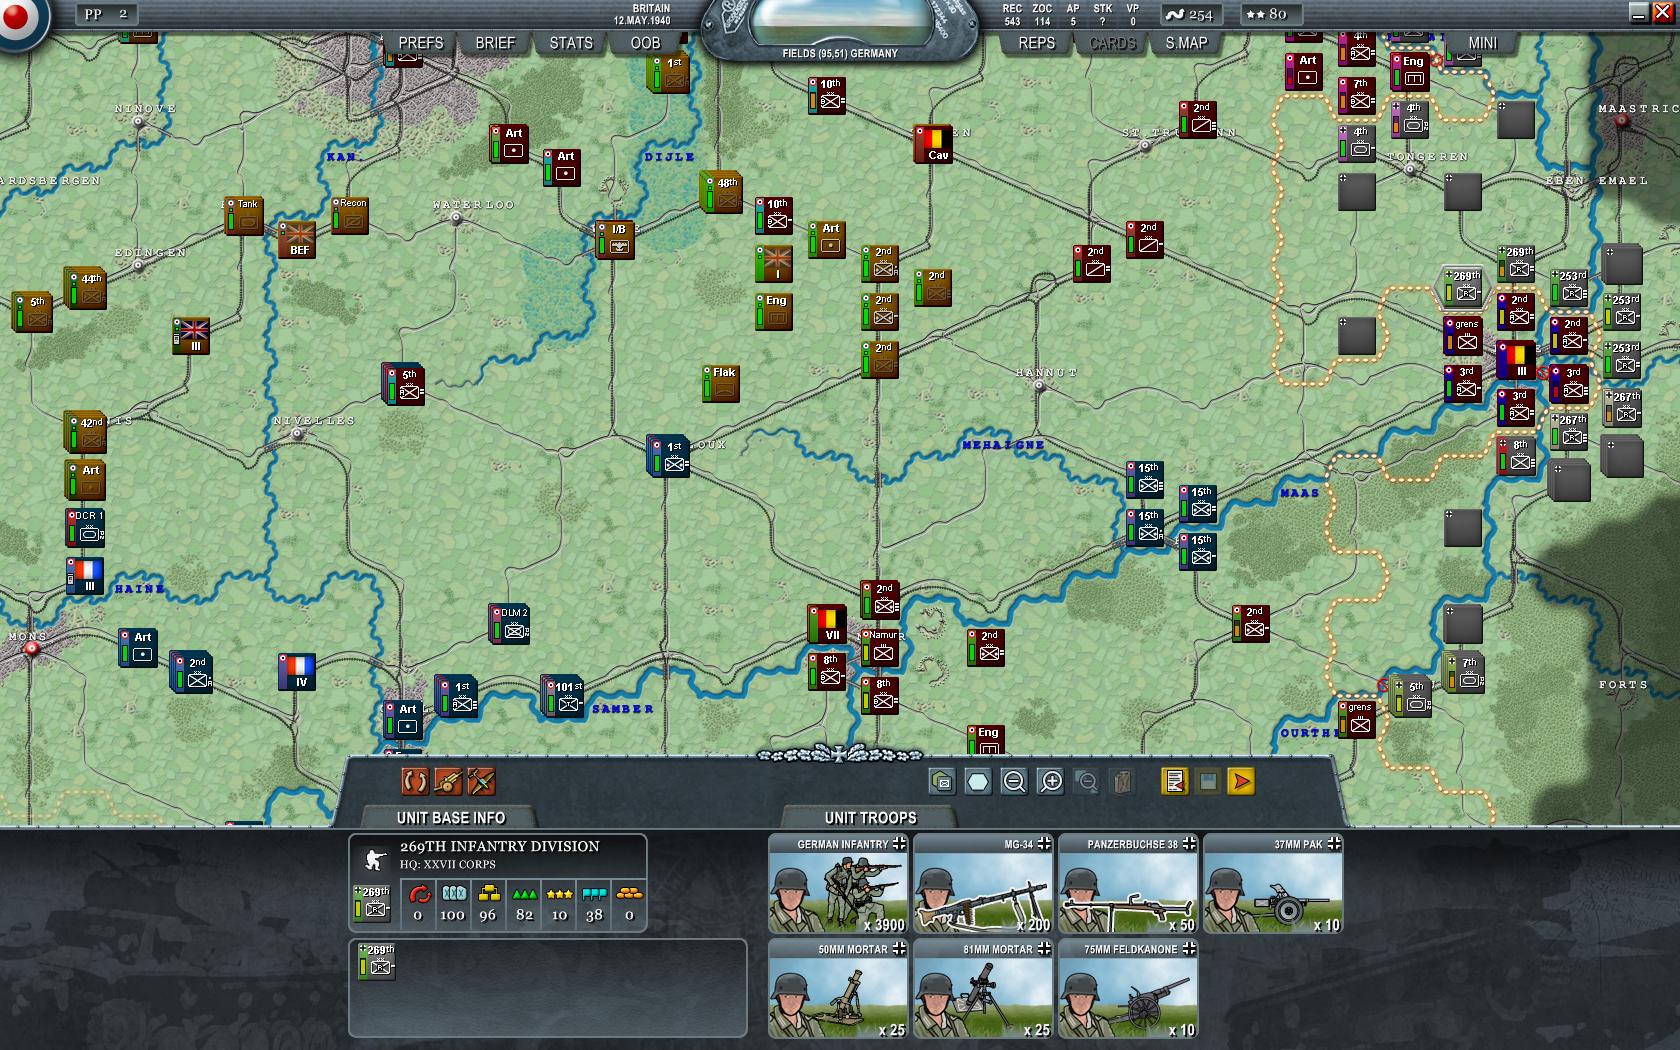Select the German Infantry troop card

[x=838, y=885]
